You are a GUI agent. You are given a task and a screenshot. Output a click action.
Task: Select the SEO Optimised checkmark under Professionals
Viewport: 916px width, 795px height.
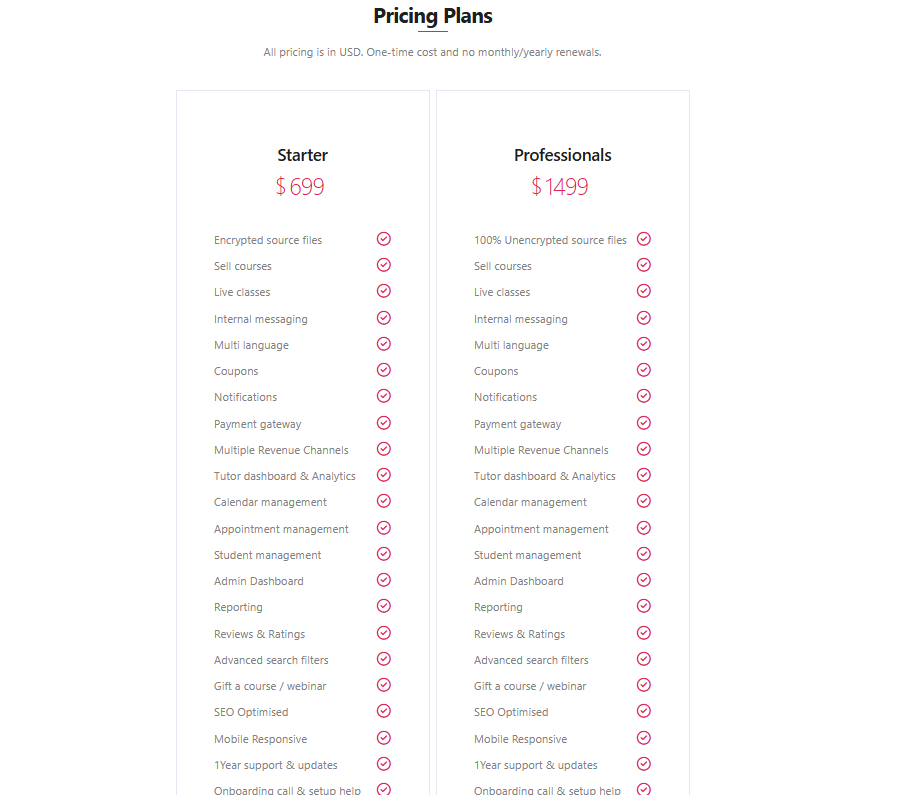[x=643, y=711]
